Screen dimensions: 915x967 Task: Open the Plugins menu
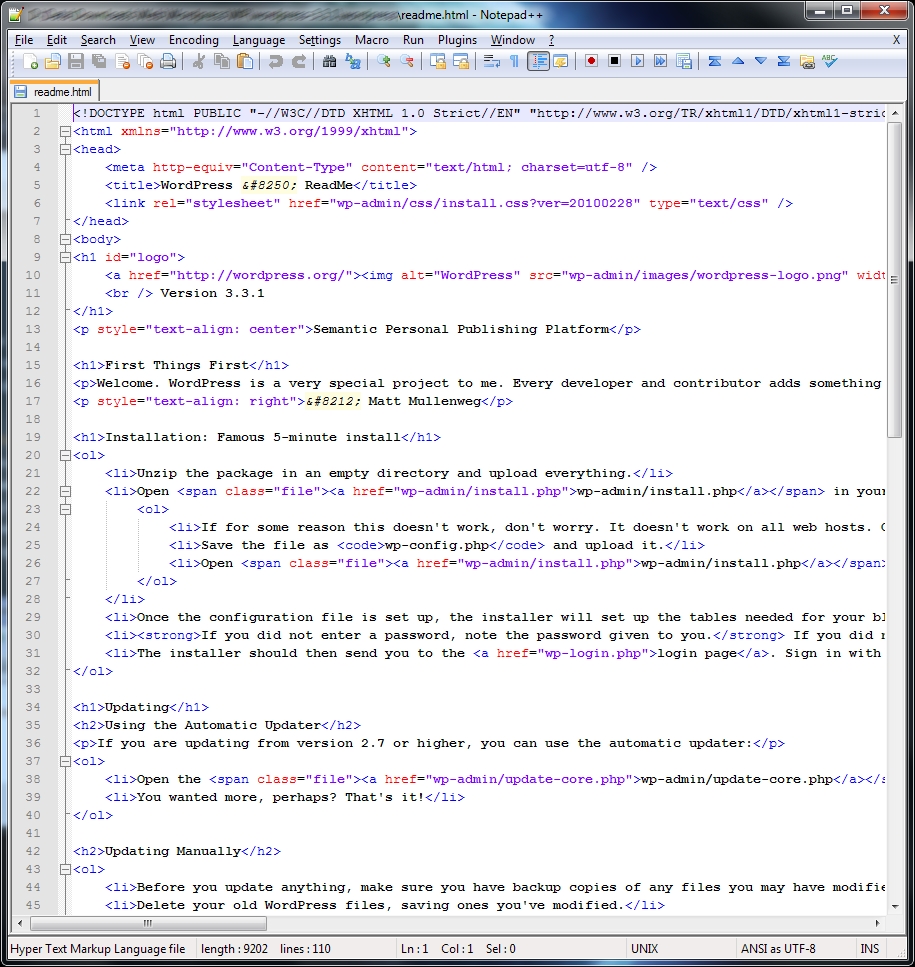coord(458,40)
